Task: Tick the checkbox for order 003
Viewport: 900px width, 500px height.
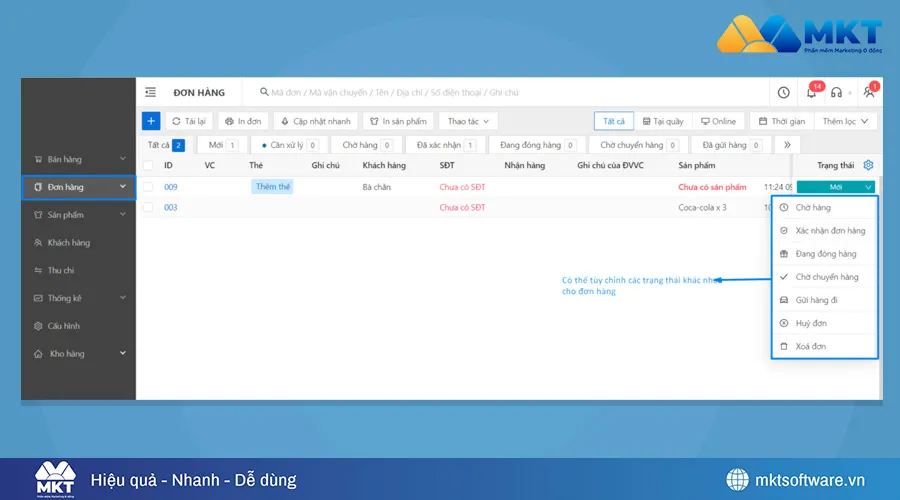Action: pos(148,207)
